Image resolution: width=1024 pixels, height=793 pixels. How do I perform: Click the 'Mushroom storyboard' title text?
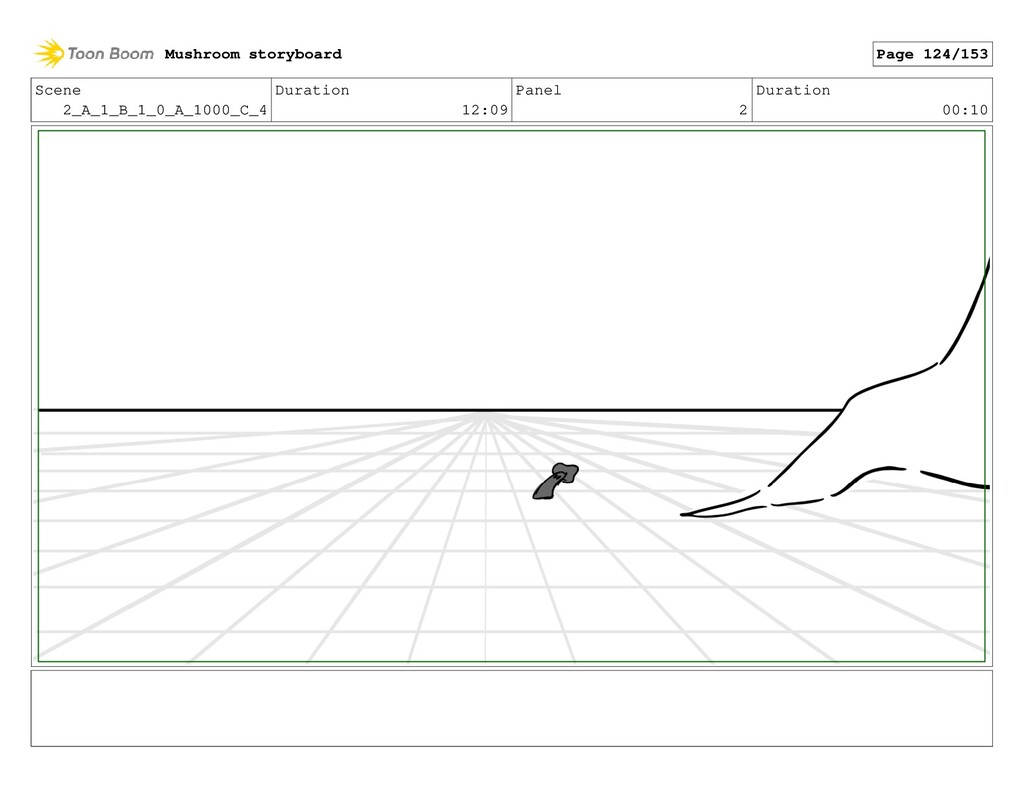point(253,54)
